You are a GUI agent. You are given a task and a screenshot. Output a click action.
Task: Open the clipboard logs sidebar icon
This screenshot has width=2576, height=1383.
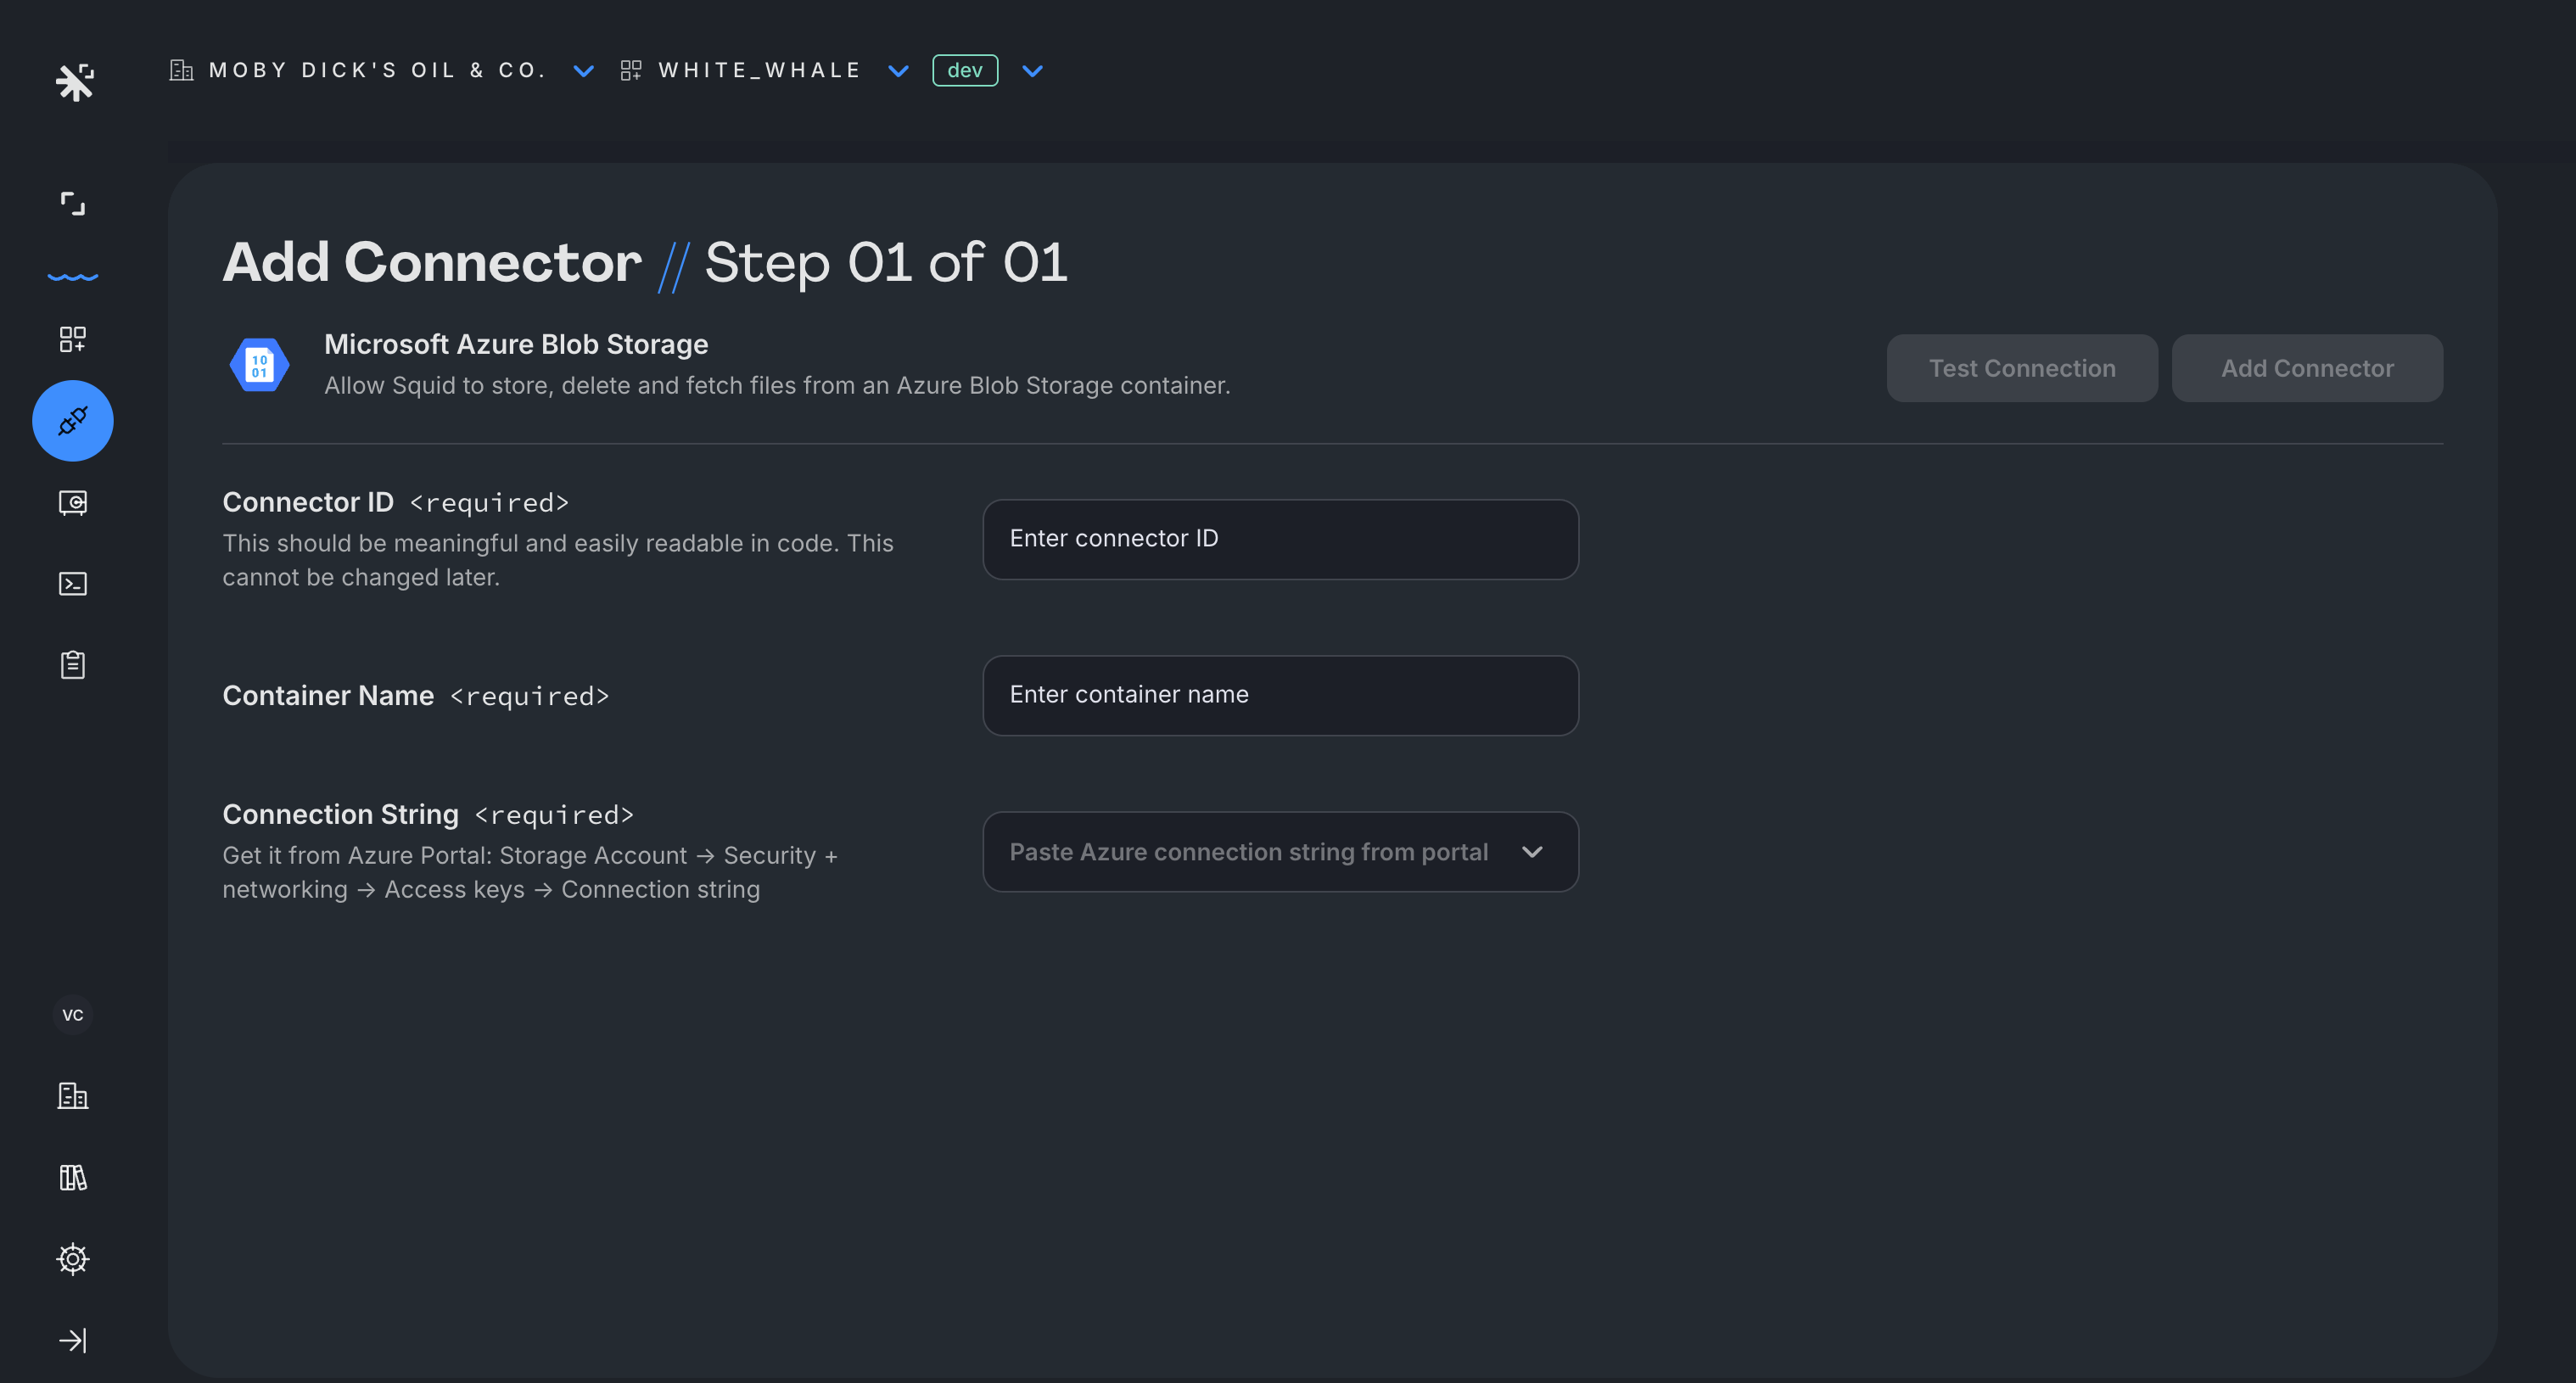[x=73, y=665]
